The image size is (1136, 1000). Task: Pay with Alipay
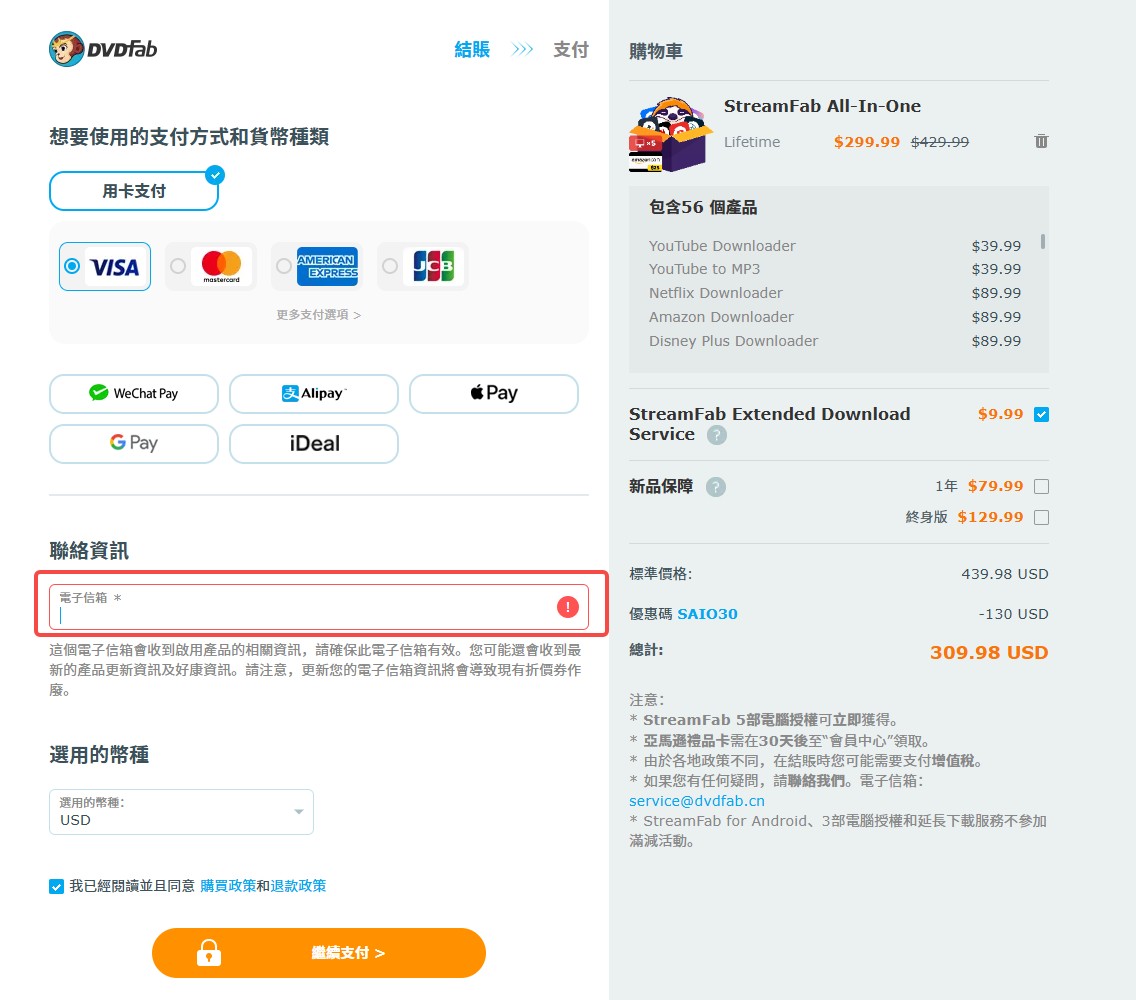[x=314, y=393]
